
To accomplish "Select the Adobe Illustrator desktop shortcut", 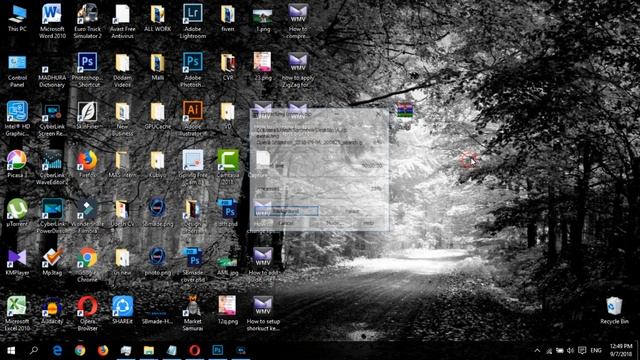I will coord(193,119).
